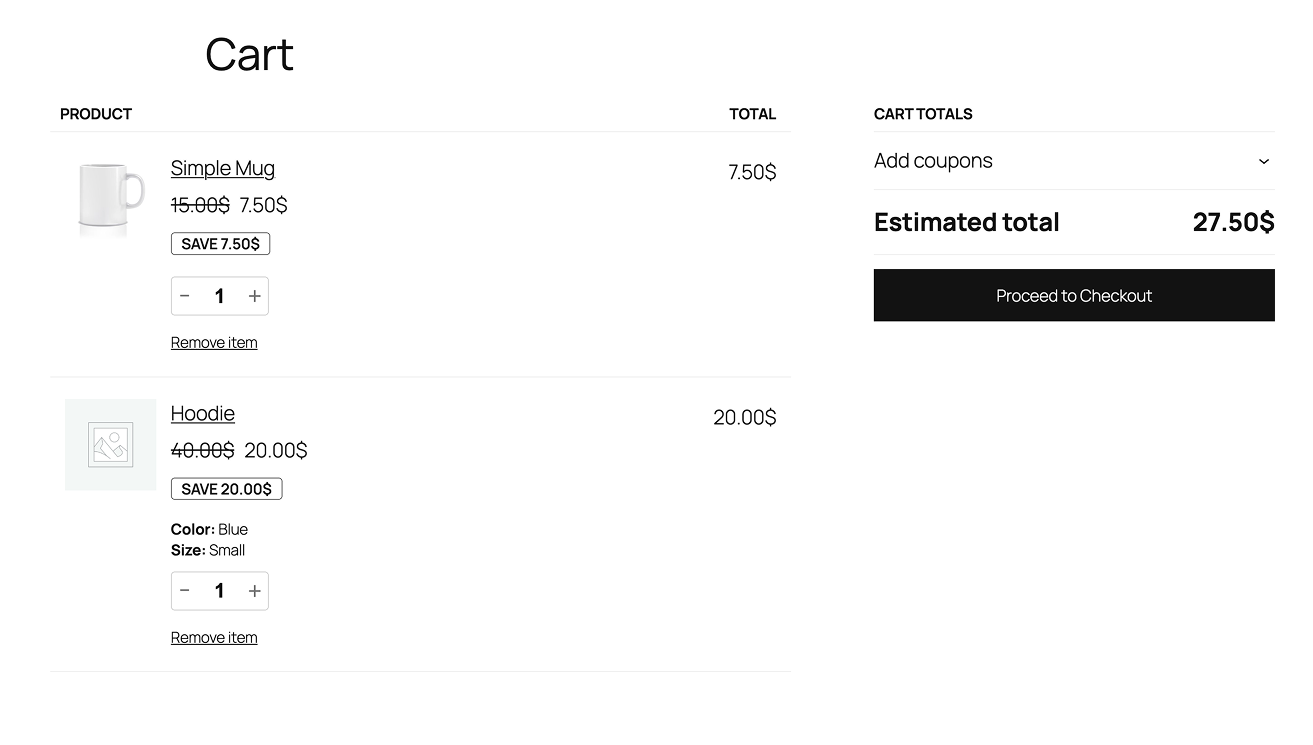Increase the Hoodie quantity

[254, 590]
